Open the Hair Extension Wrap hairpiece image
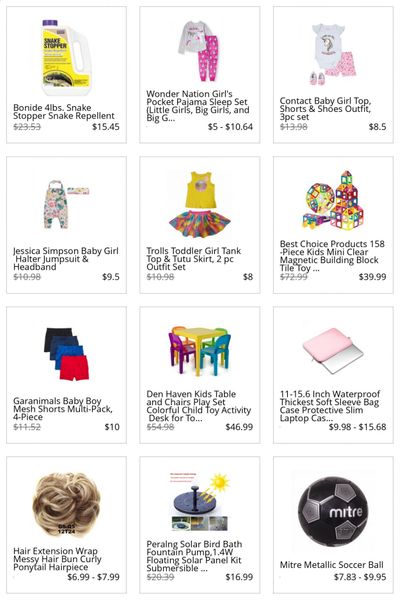 (66, 504)
